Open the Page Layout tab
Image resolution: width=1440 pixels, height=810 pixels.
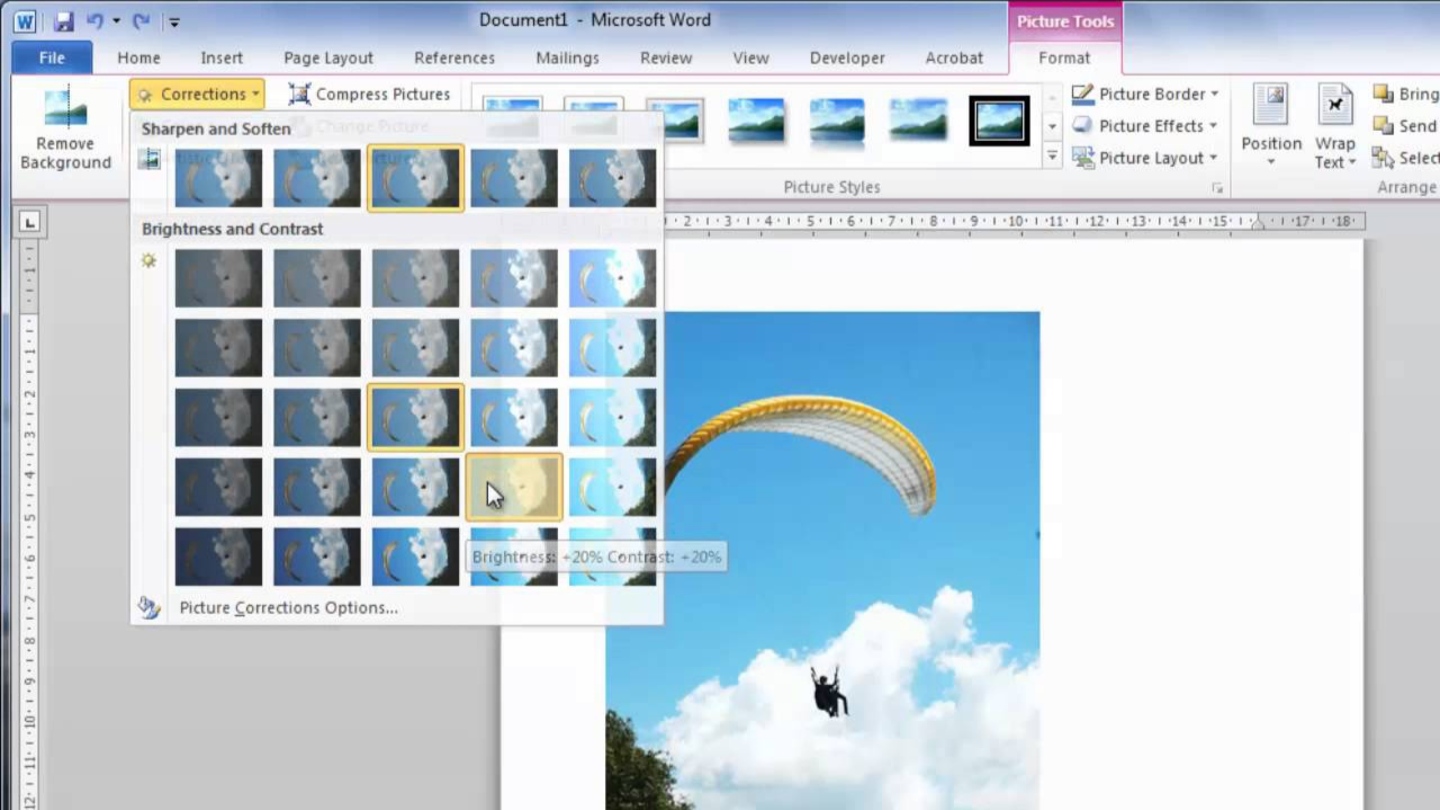(328, 58)
